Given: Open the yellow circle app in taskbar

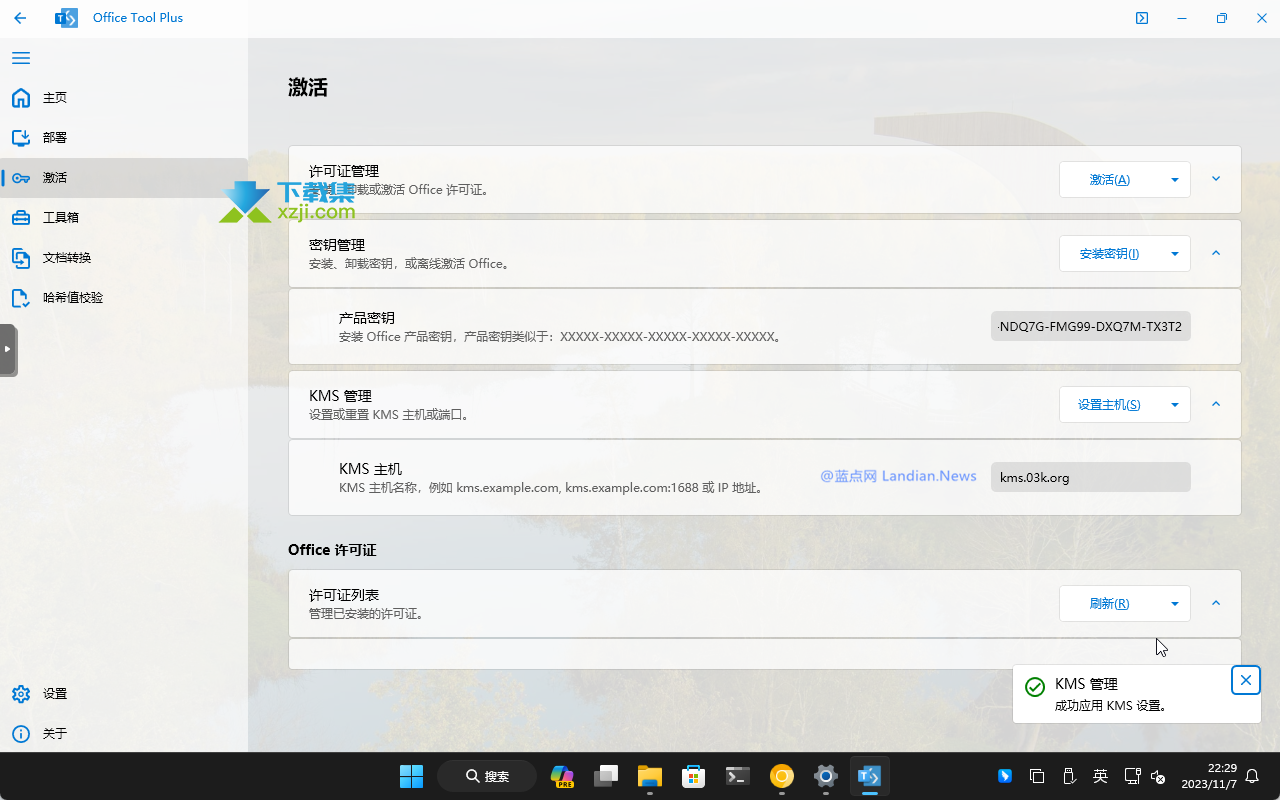Looking at the screenshot, I should pyautogui.click(x=782, y=776).
